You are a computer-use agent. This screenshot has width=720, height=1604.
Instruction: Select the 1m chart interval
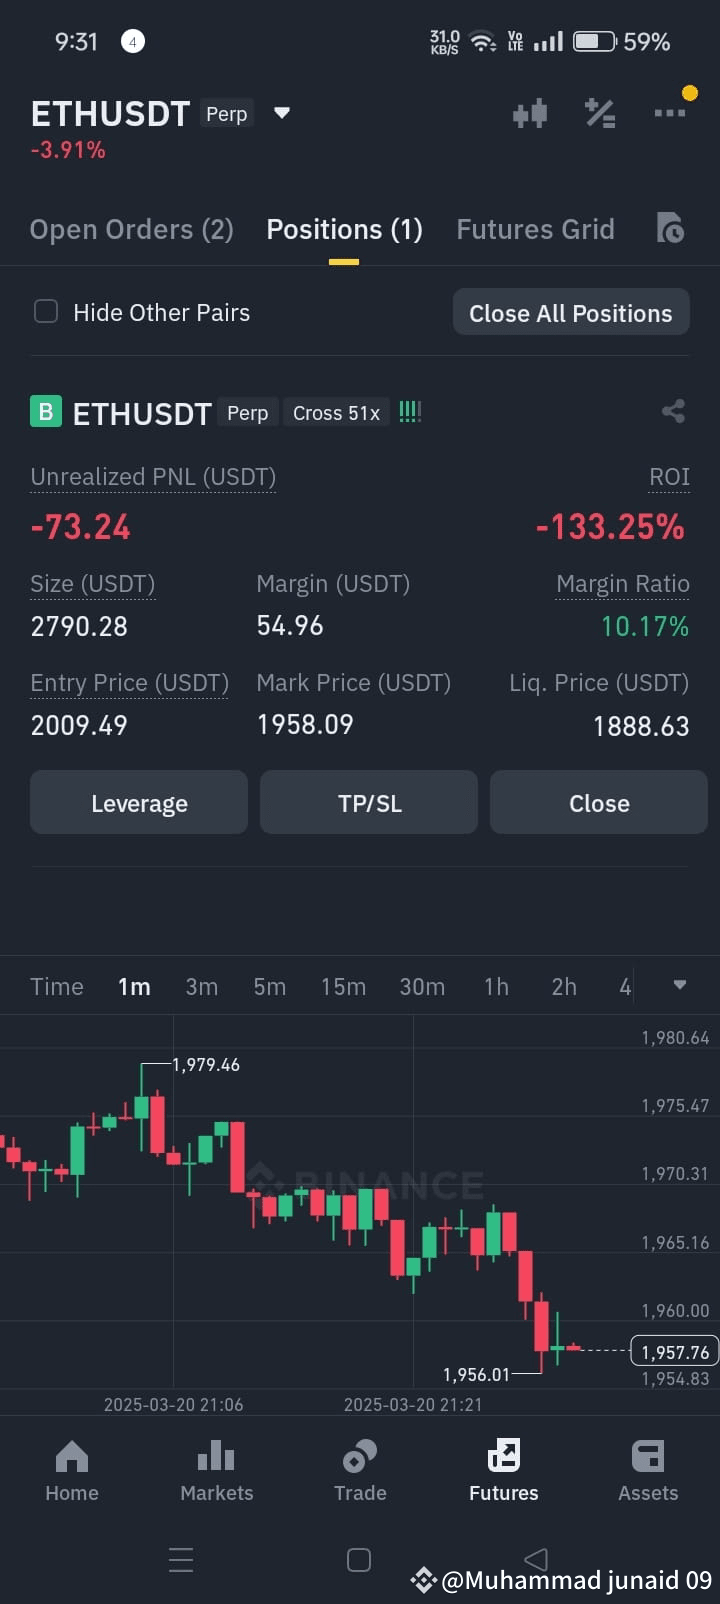134,987
